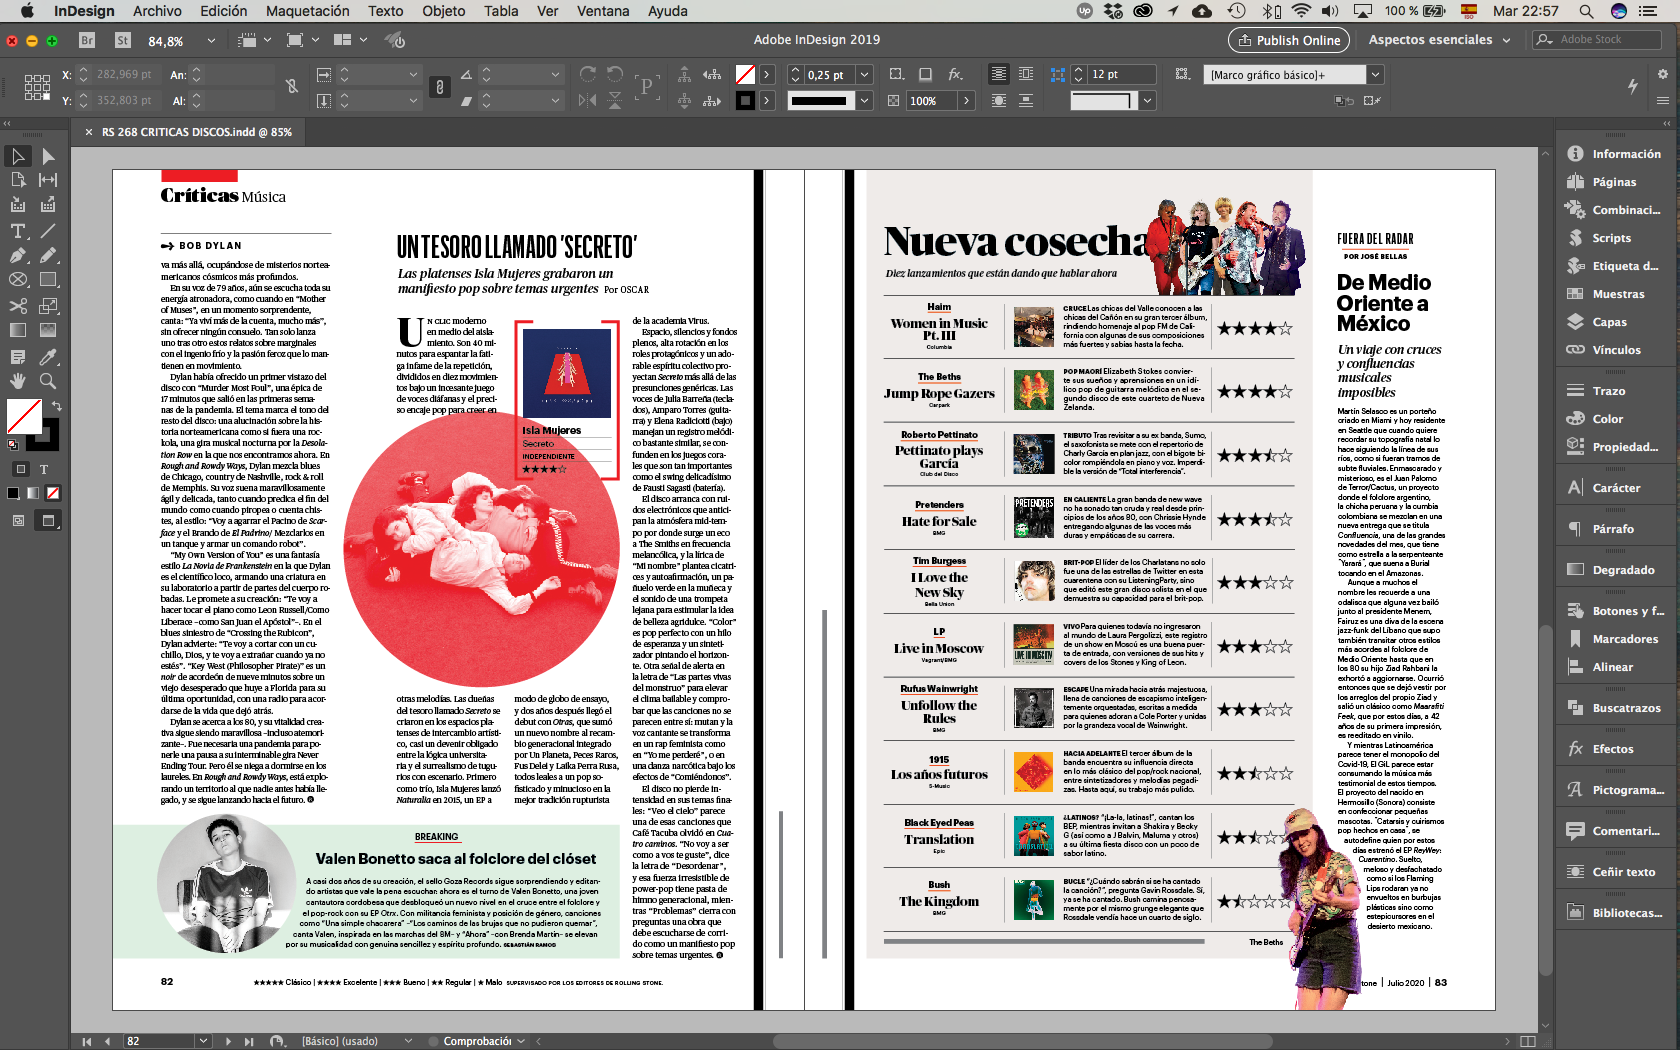Select the Gradient Feather tool
This screenshot has height=1050, width=1680.
tap(48, 330)
